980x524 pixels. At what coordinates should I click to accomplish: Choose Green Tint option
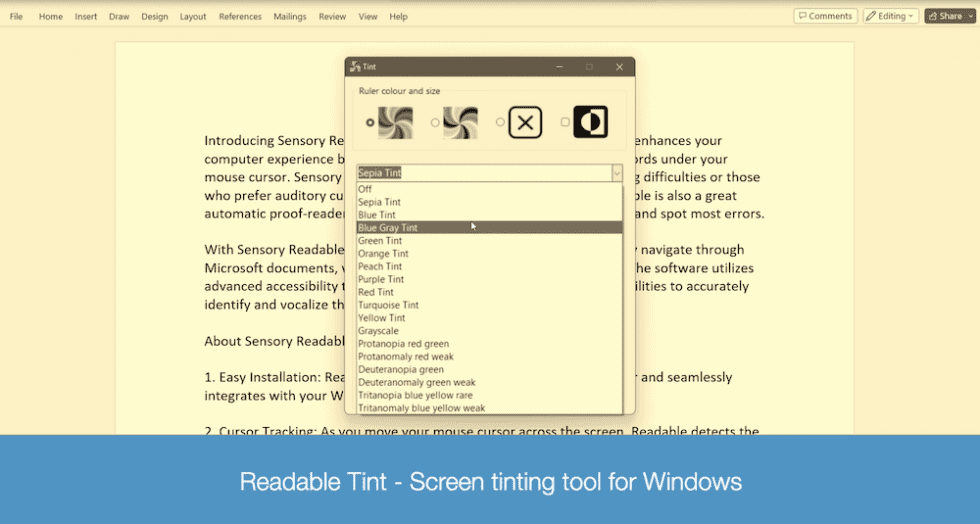[489, 241]
